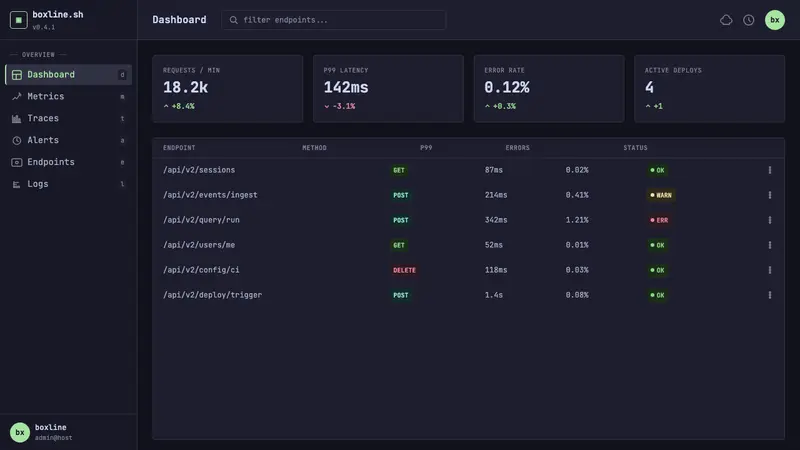Screen dimensions: 800x450
Task: Open Alerts page from sidebar
Action: tap(68, 140)
